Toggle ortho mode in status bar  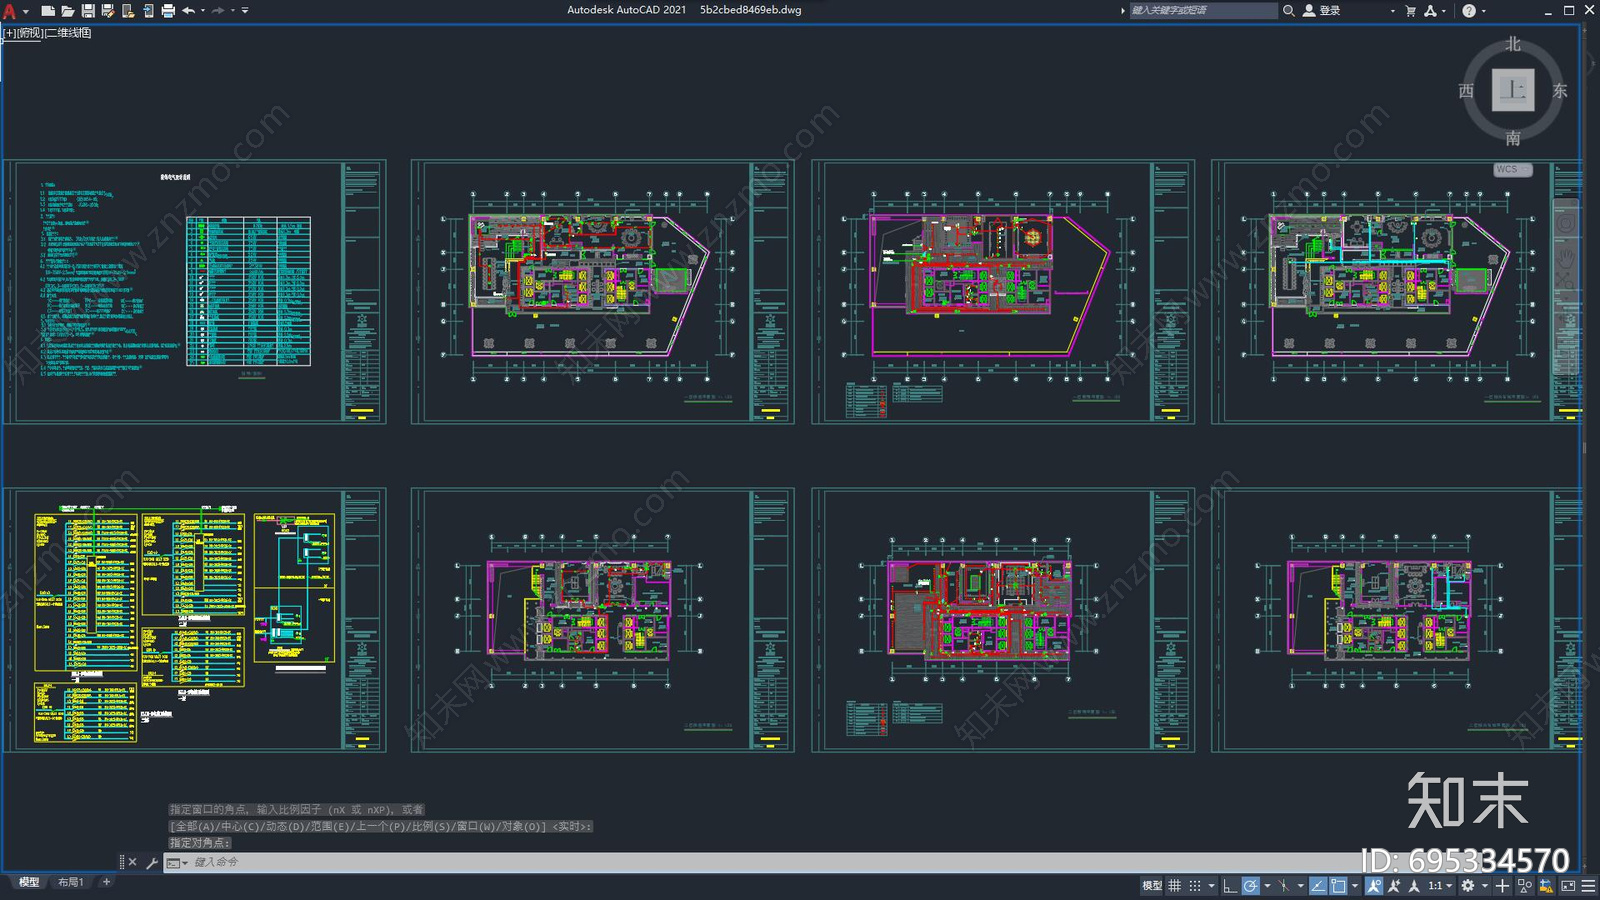click(1230, 886)
